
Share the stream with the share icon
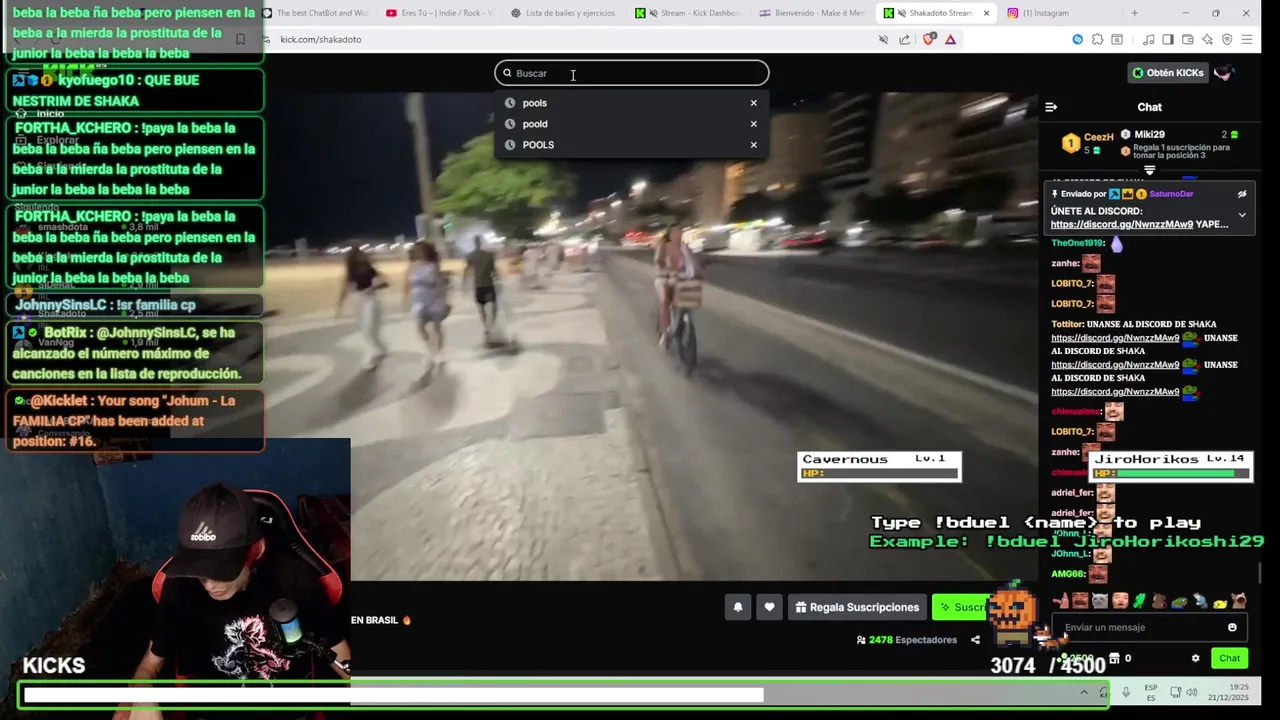click(x=975, y=640)
